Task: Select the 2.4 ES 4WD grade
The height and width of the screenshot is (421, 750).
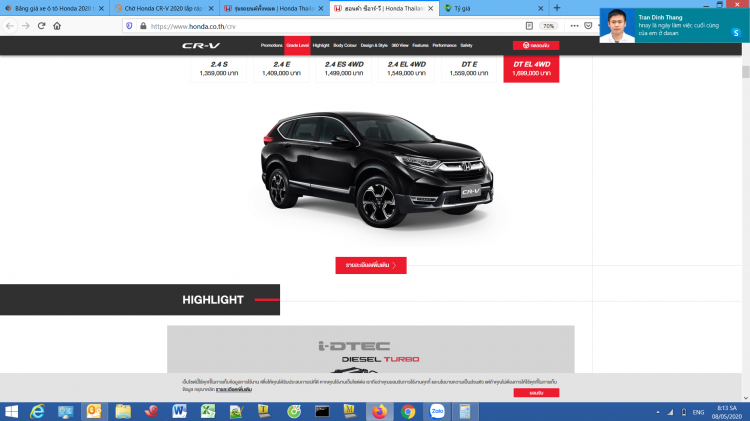Action: [x=344, y=68]
